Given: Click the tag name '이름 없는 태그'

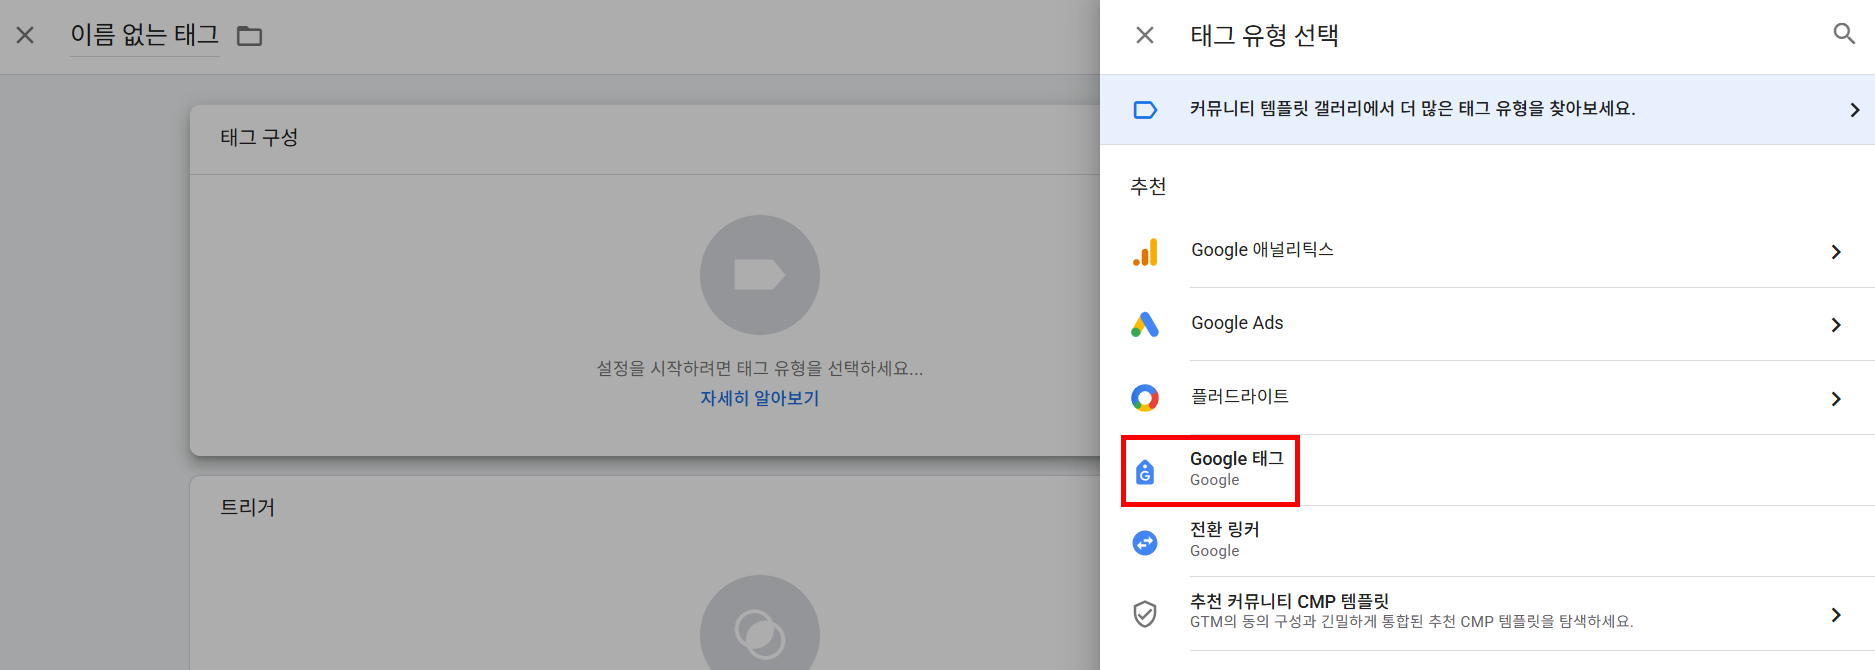Looking at the screenshot, I should coord(144,35).
